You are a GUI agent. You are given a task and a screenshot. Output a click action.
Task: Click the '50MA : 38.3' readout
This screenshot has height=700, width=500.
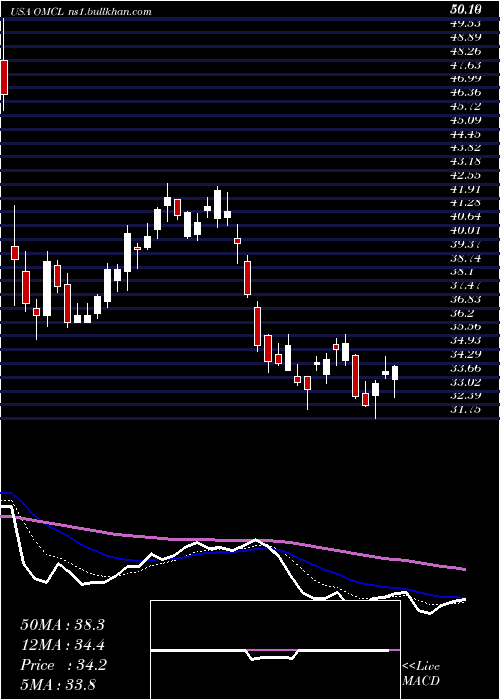(x=62, y=625)
